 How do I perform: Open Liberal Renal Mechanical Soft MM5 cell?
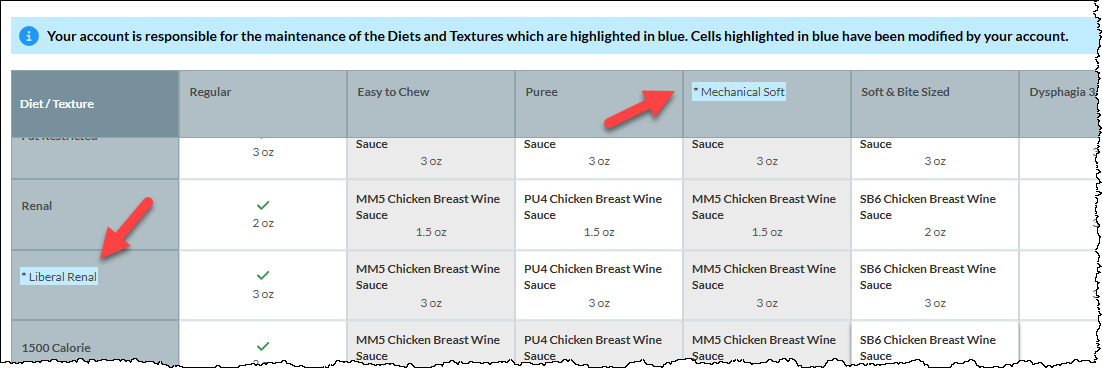click(767, 285)
